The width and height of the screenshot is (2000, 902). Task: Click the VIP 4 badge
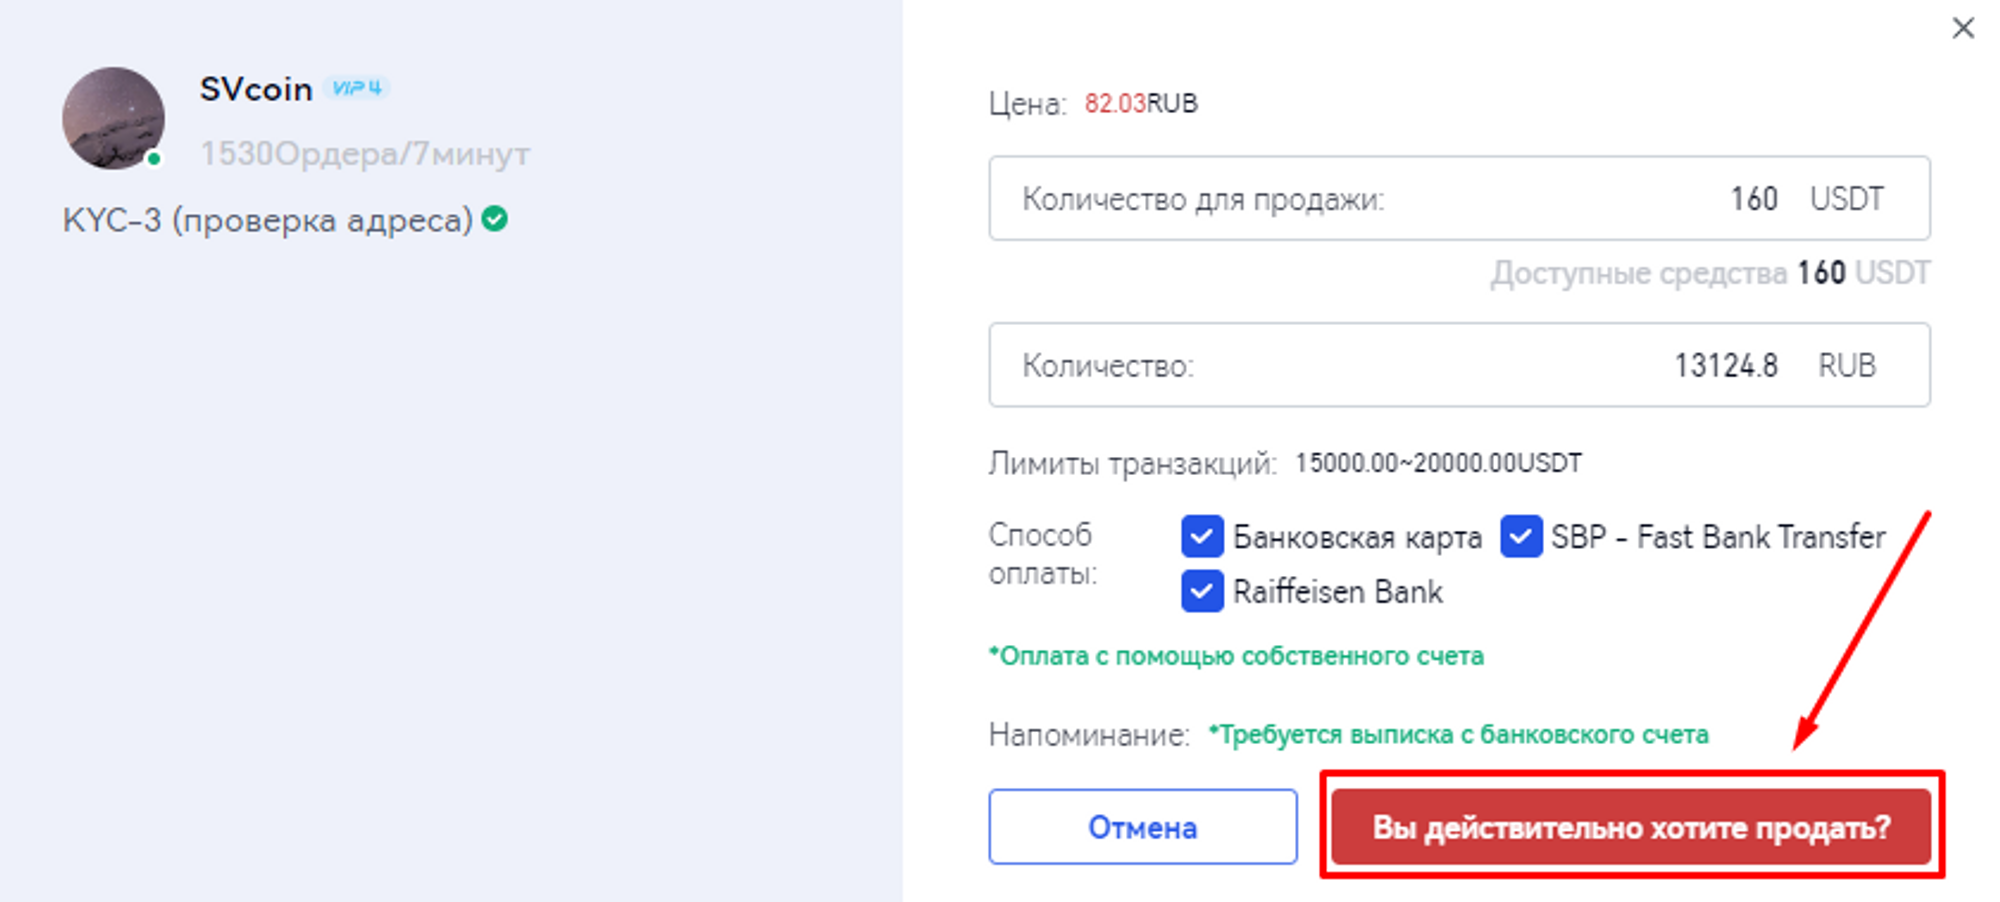click(356, 88)
